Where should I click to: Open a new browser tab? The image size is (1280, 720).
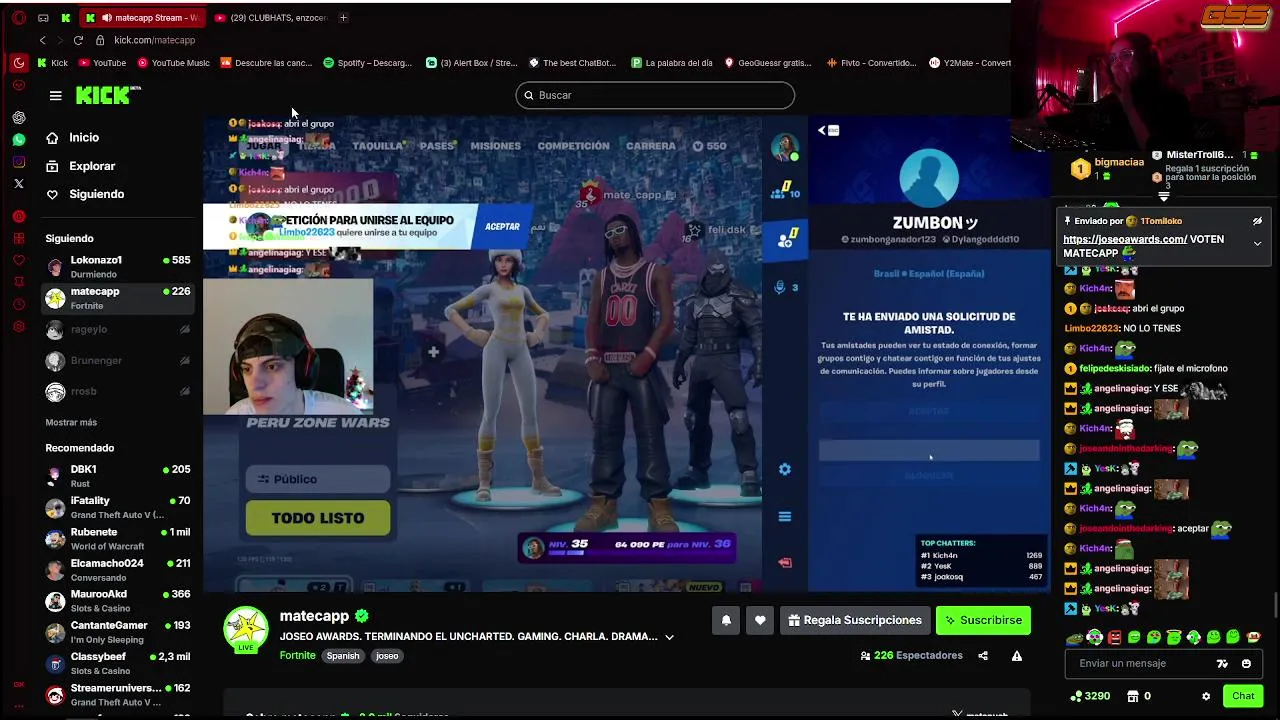click(343, 17)
